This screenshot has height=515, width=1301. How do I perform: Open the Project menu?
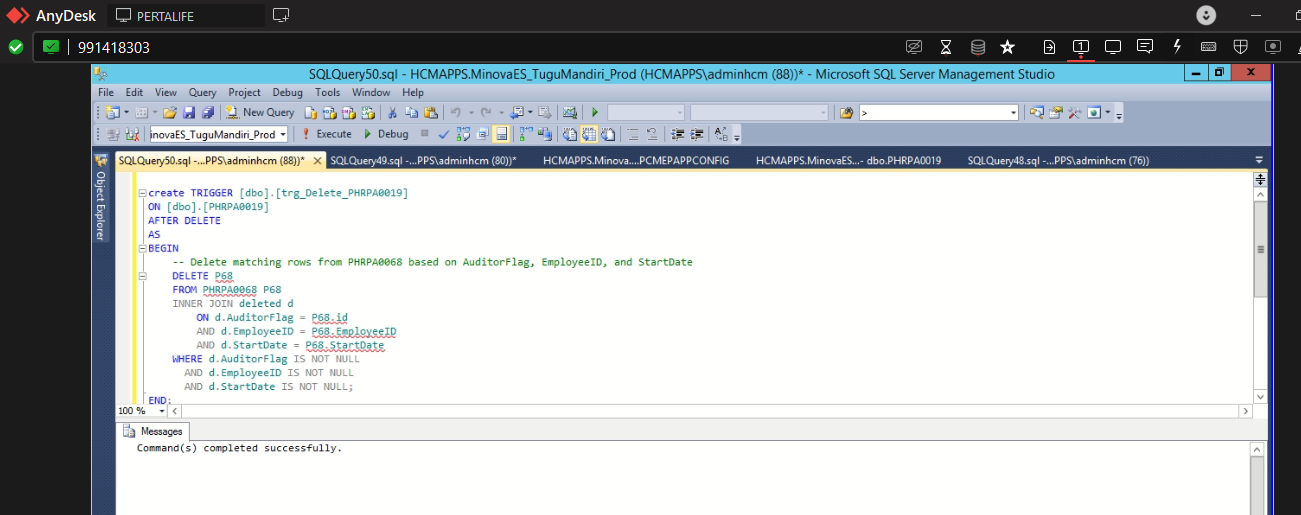coord(245,92)
